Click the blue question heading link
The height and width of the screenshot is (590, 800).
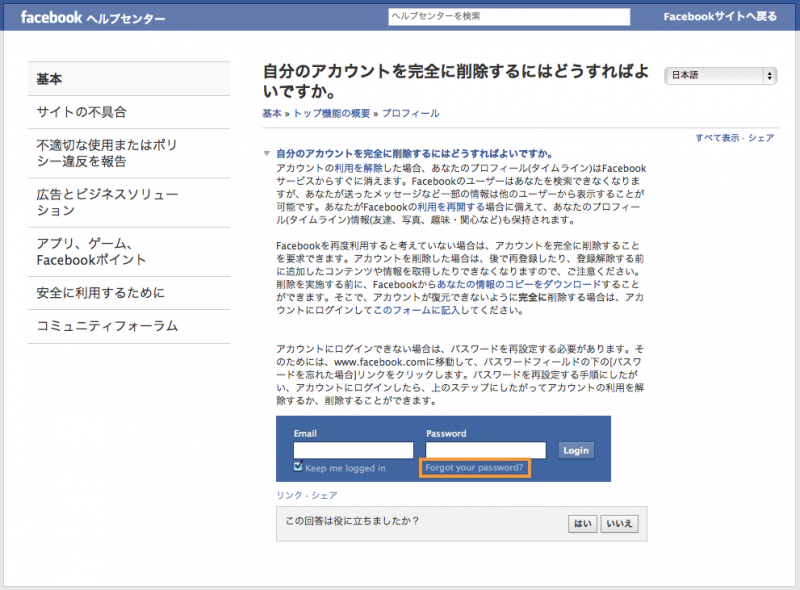click(x=414, y=154)
